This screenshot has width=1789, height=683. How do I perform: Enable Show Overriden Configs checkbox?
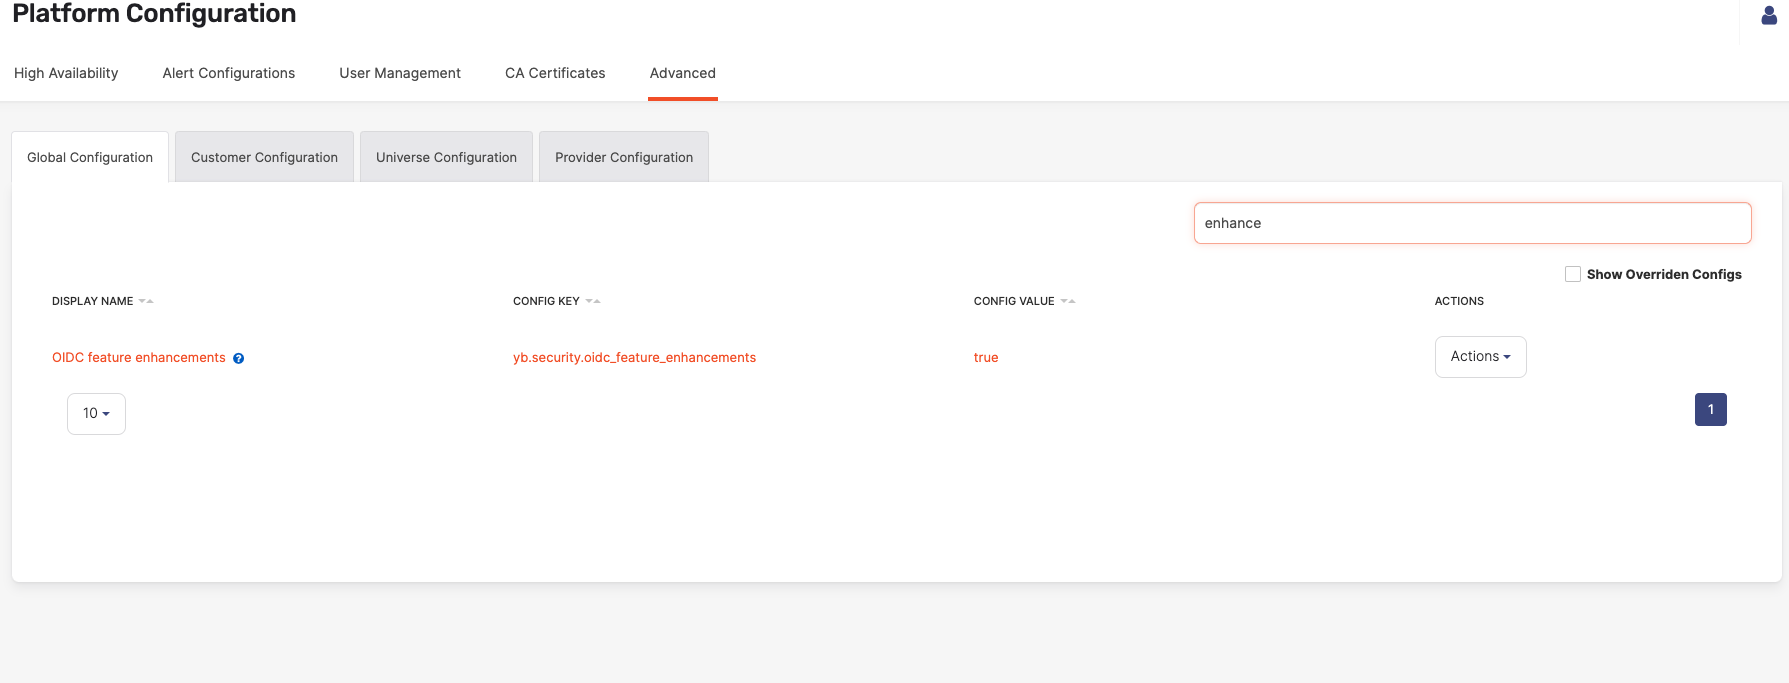tap(1573, 274)
